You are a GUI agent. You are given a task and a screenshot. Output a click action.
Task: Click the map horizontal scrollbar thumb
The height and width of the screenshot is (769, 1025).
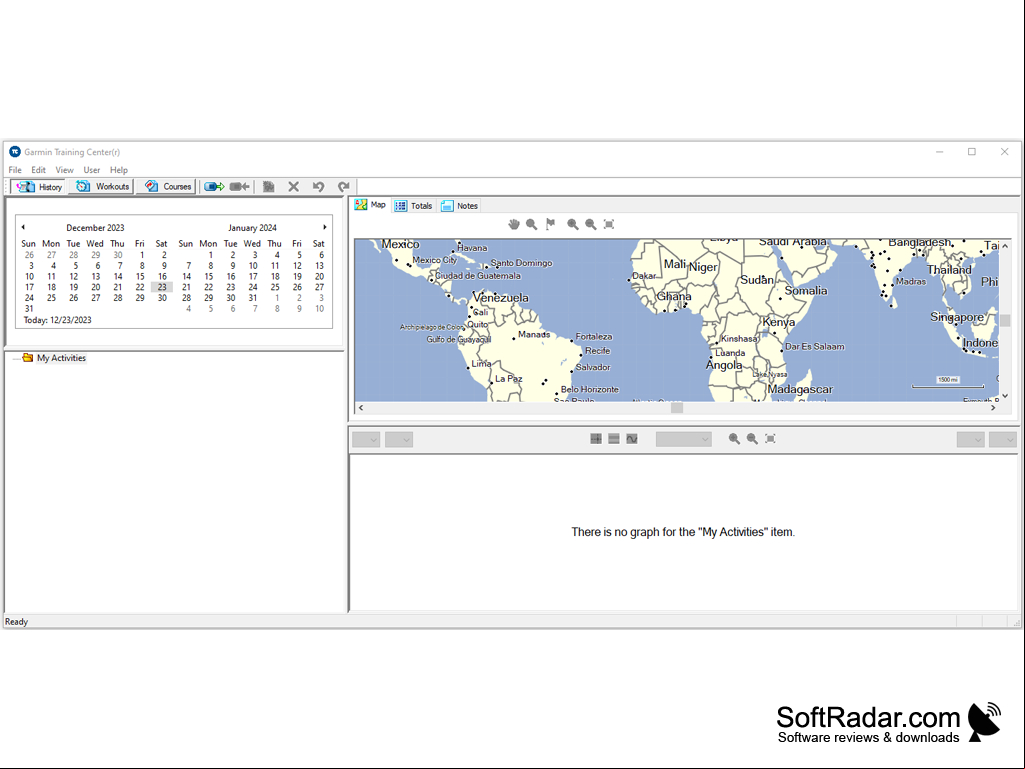click(677, 408)
